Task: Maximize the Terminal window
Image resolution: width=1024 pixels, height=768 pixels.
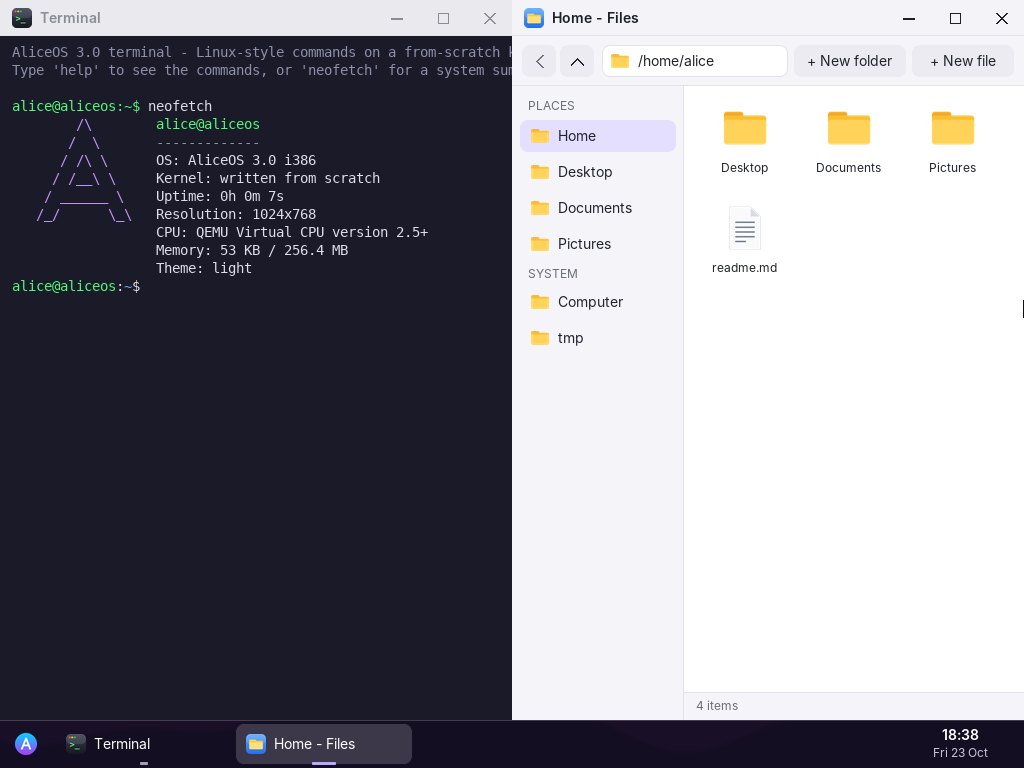Action: coord(443,18)
